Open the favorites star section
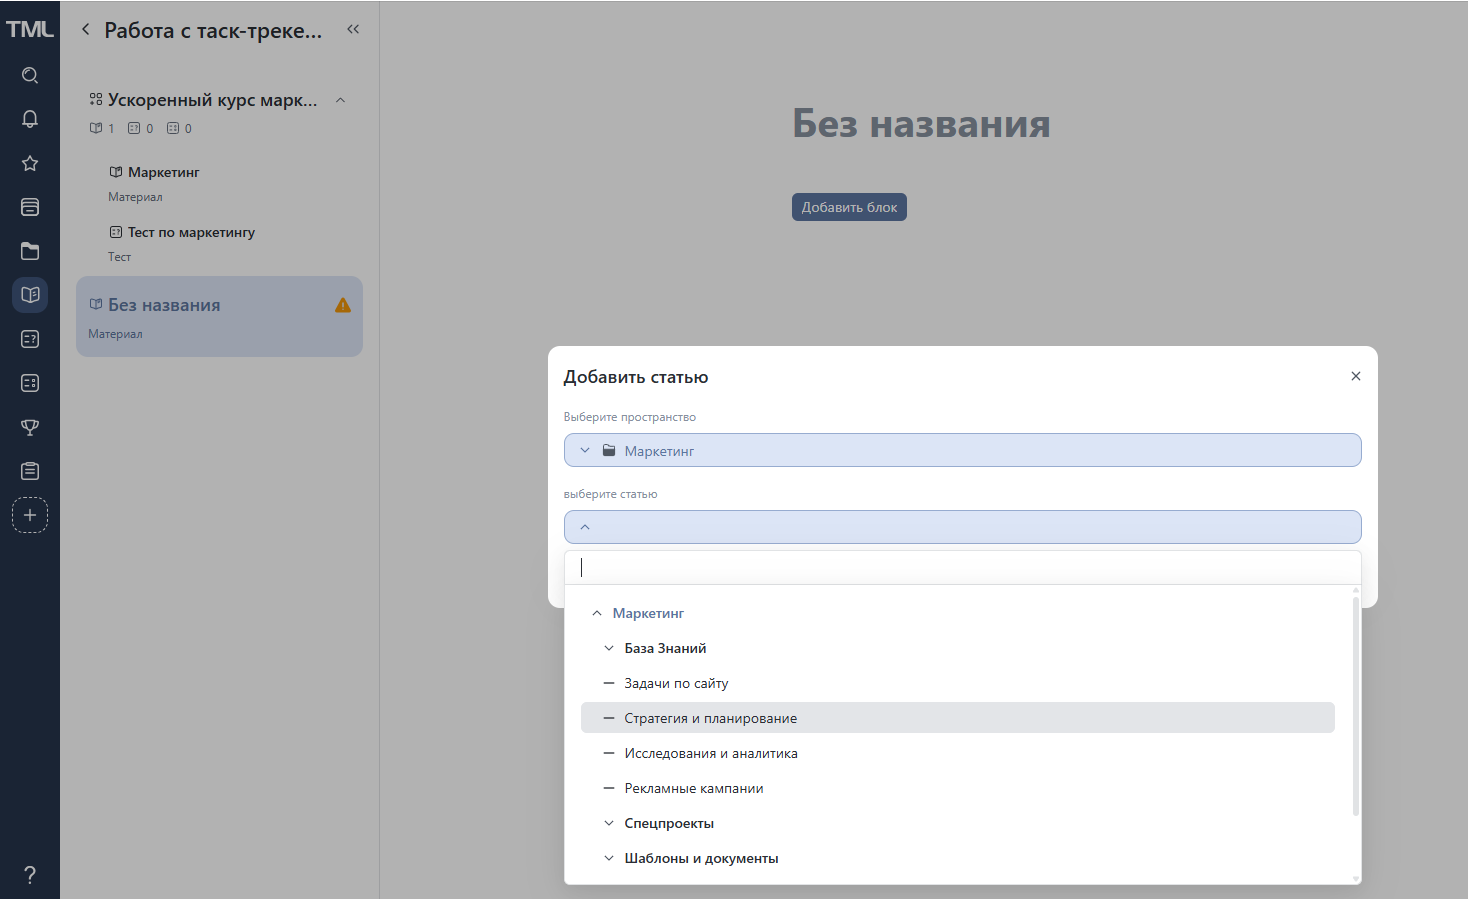This screenshot has width=1468, height=899. pos(30,163)
